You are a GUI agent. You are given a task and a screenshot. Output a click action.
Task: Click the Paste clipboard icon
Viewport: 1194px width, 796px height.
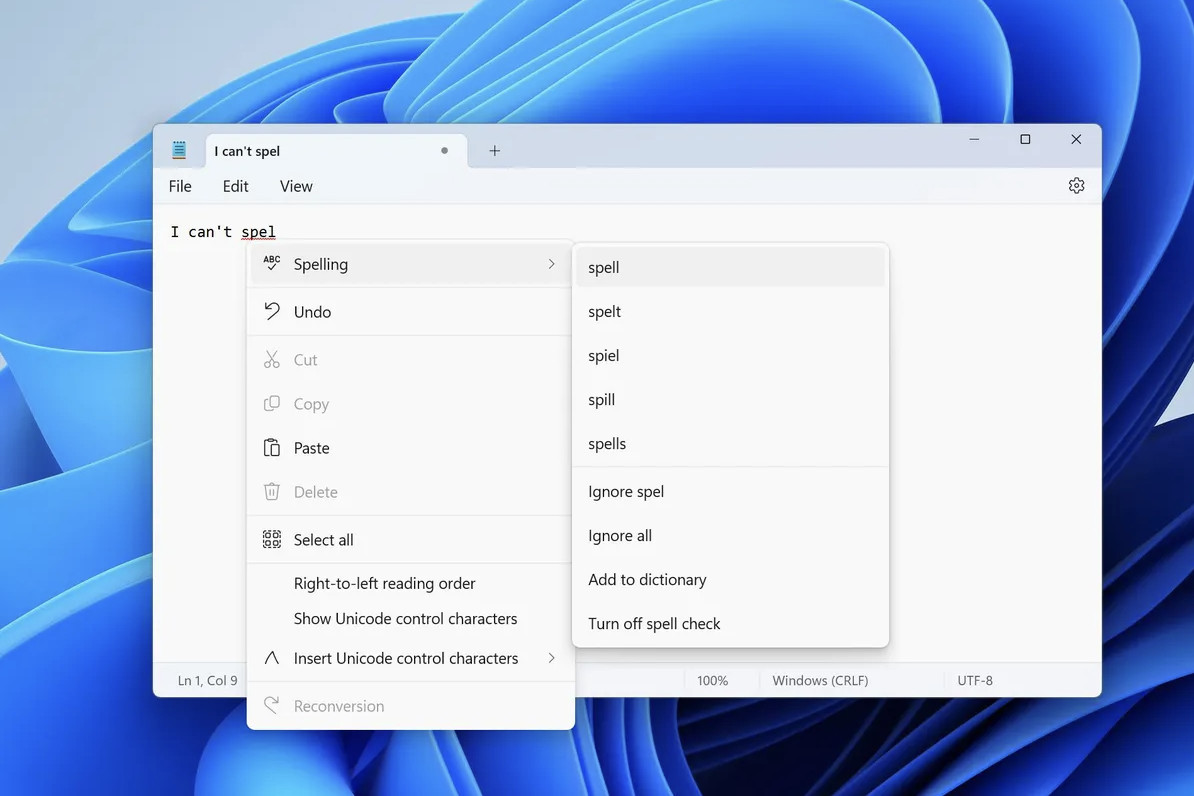pyautogui.click(x=272, y=448)
